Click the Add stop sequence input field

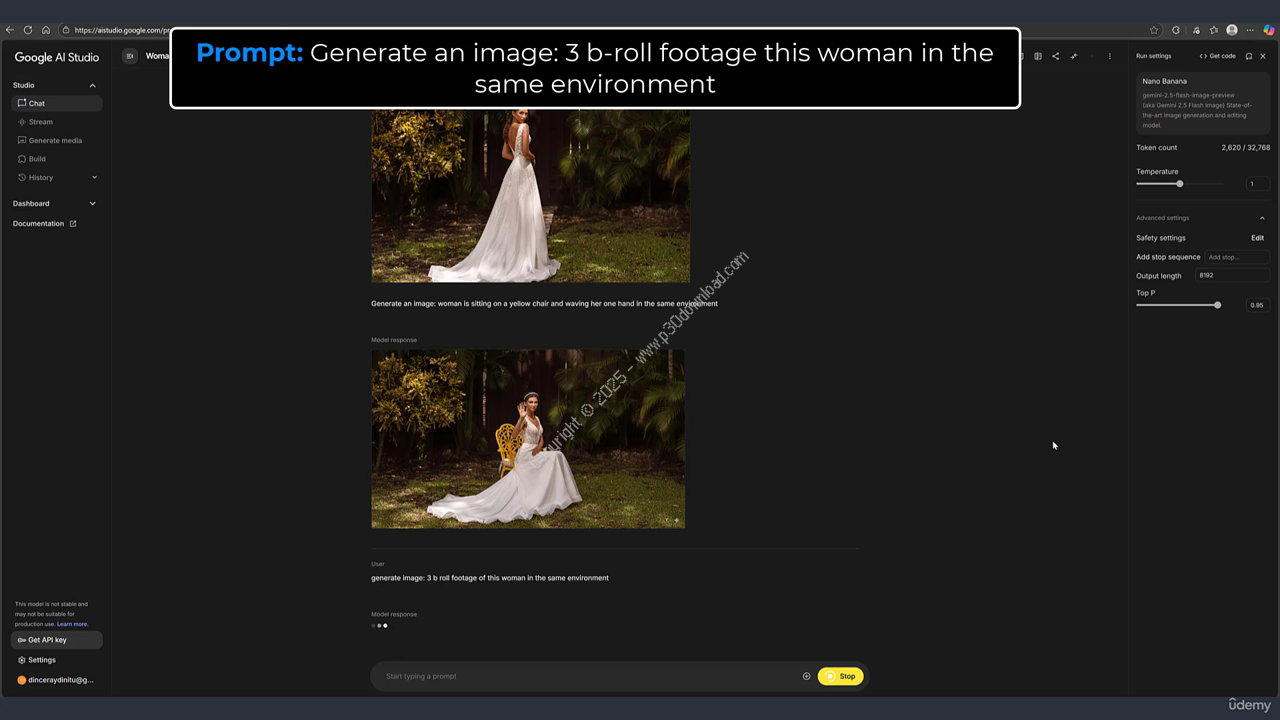point(1236,257)
